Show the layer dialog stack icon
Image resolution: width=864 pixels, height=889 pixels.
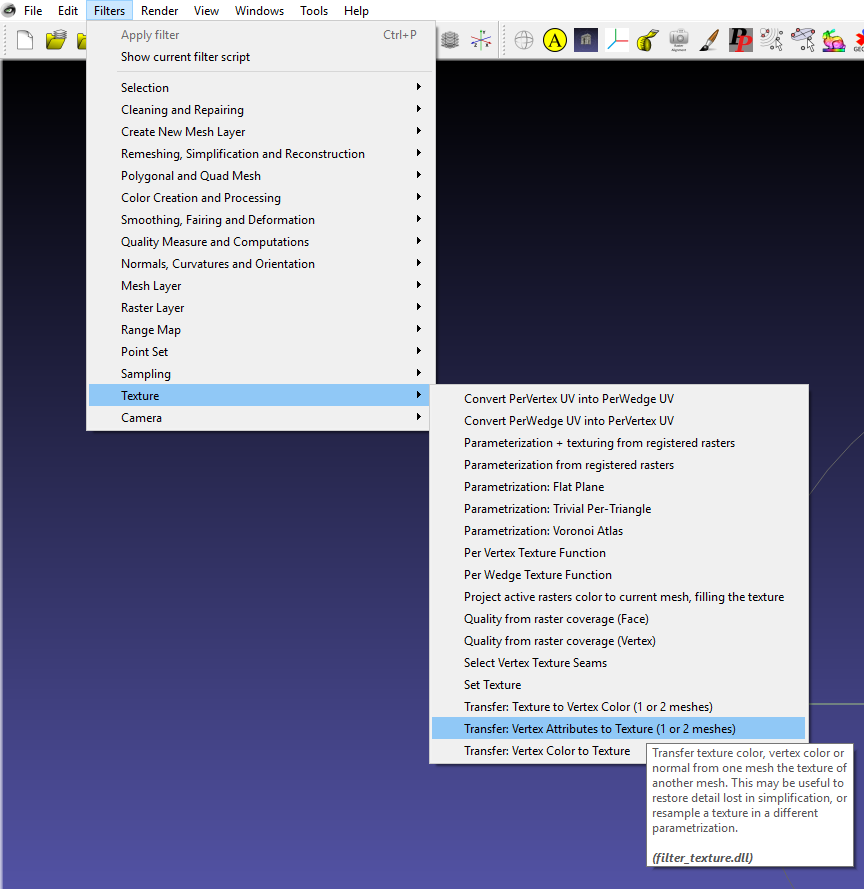[x=450, y=40]
